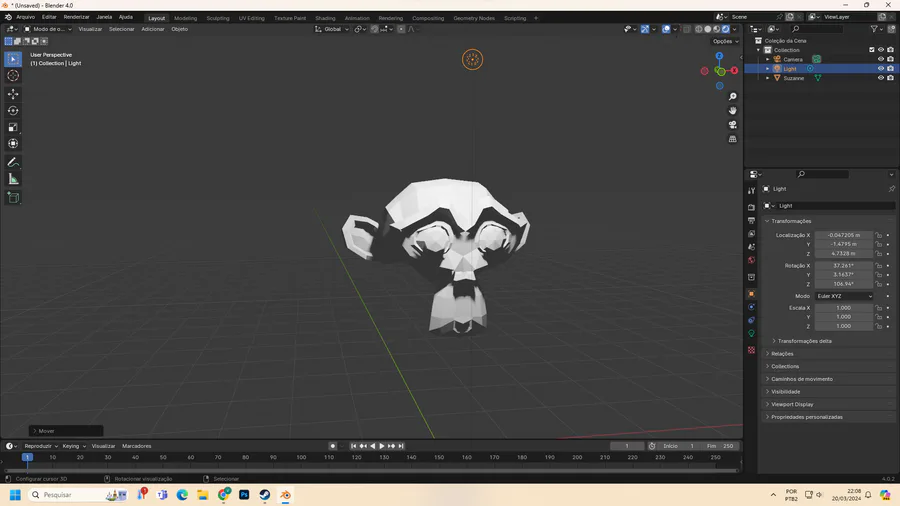Expand Transformações delta panel
900x506 pixels.
804,341
